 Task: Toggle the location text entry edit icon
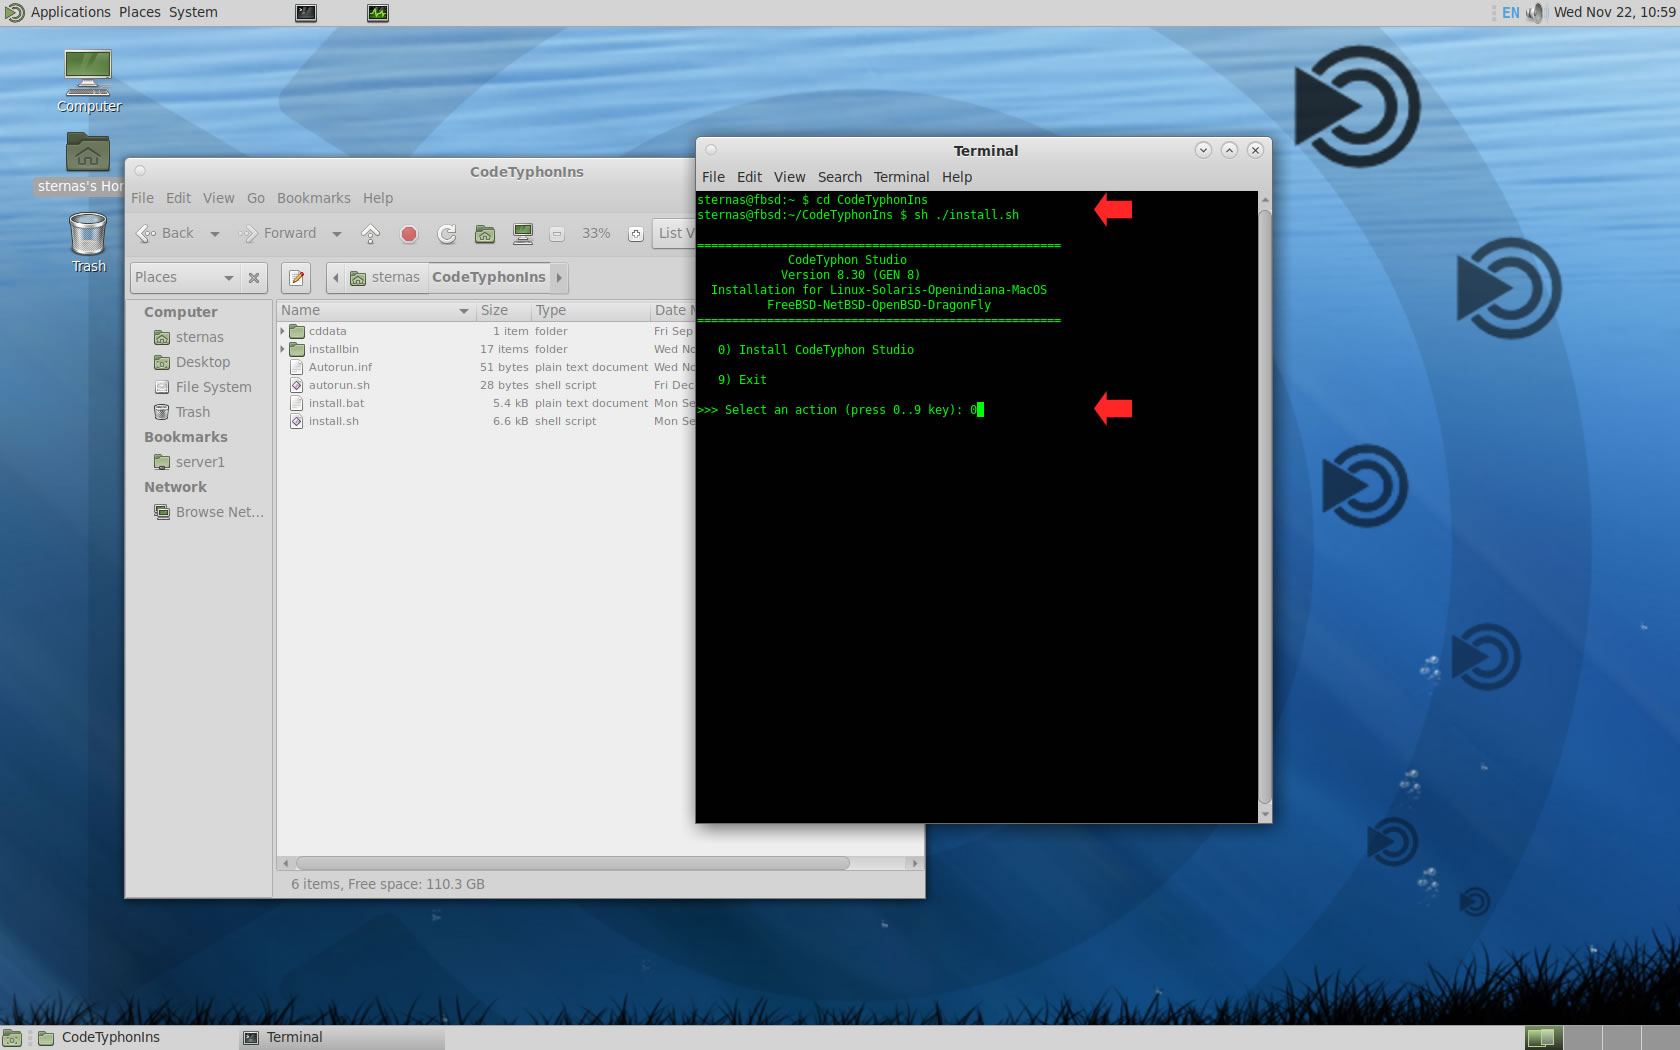pos(296,278)
